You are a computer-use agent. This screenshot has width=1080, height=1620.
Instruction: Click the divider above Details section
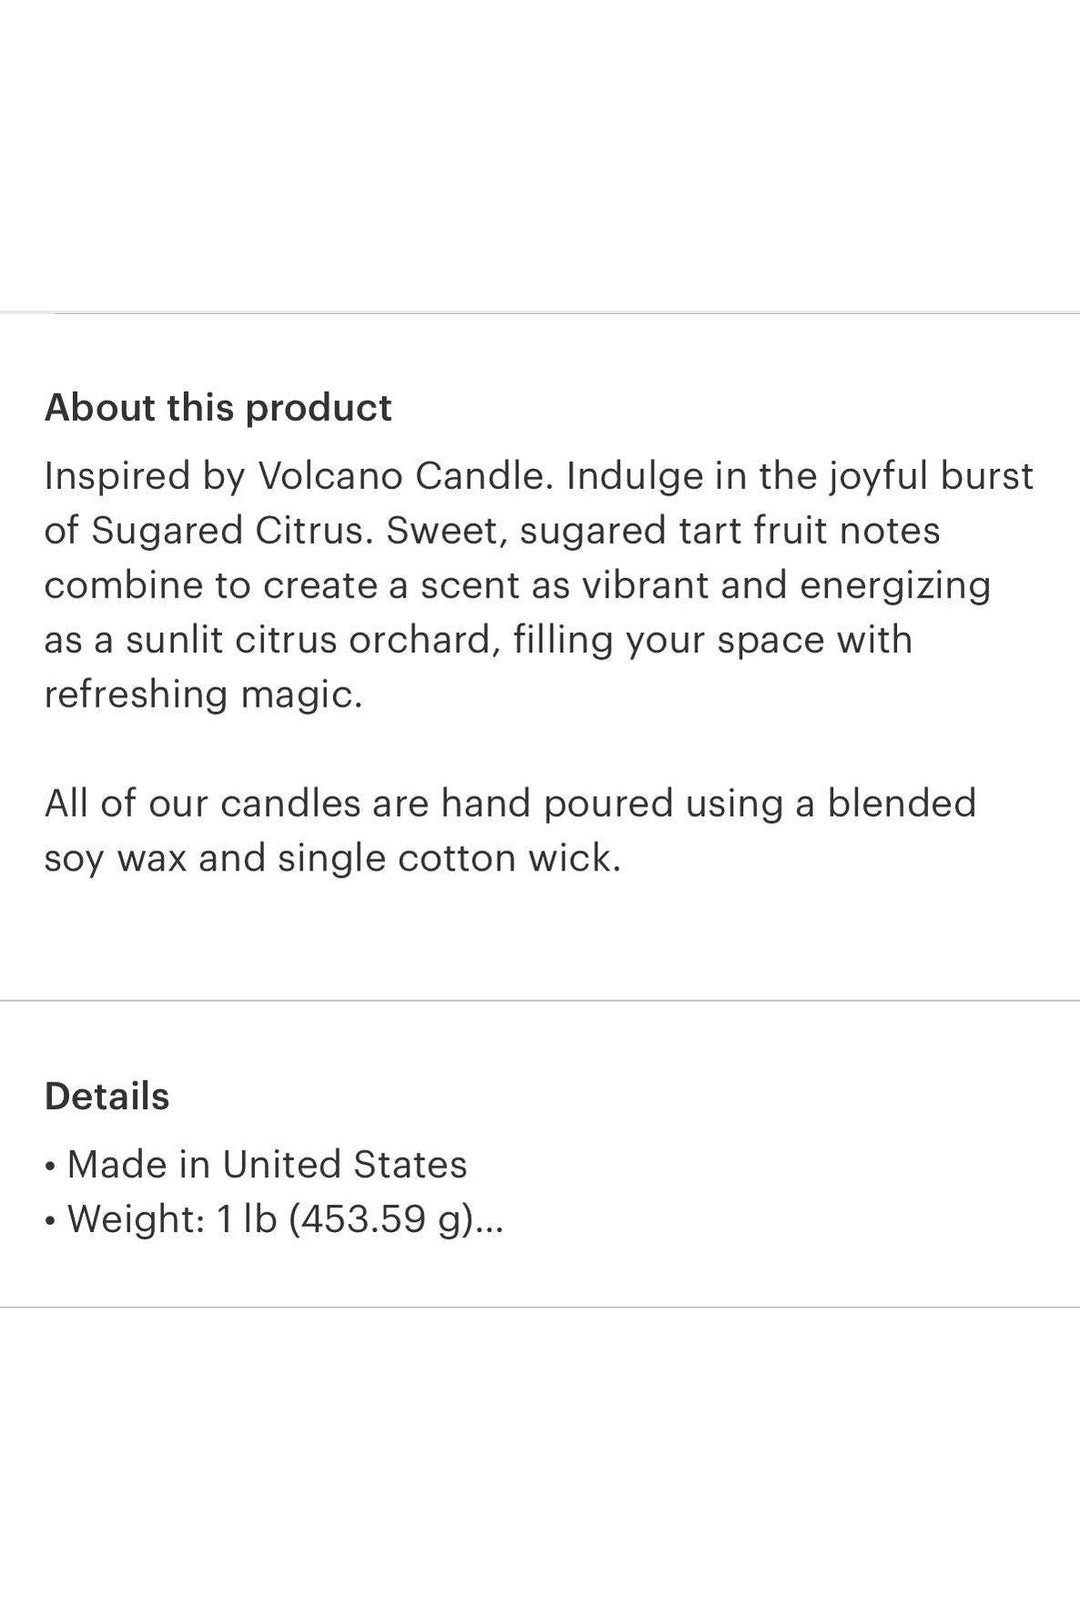[x=540, y=1000]
